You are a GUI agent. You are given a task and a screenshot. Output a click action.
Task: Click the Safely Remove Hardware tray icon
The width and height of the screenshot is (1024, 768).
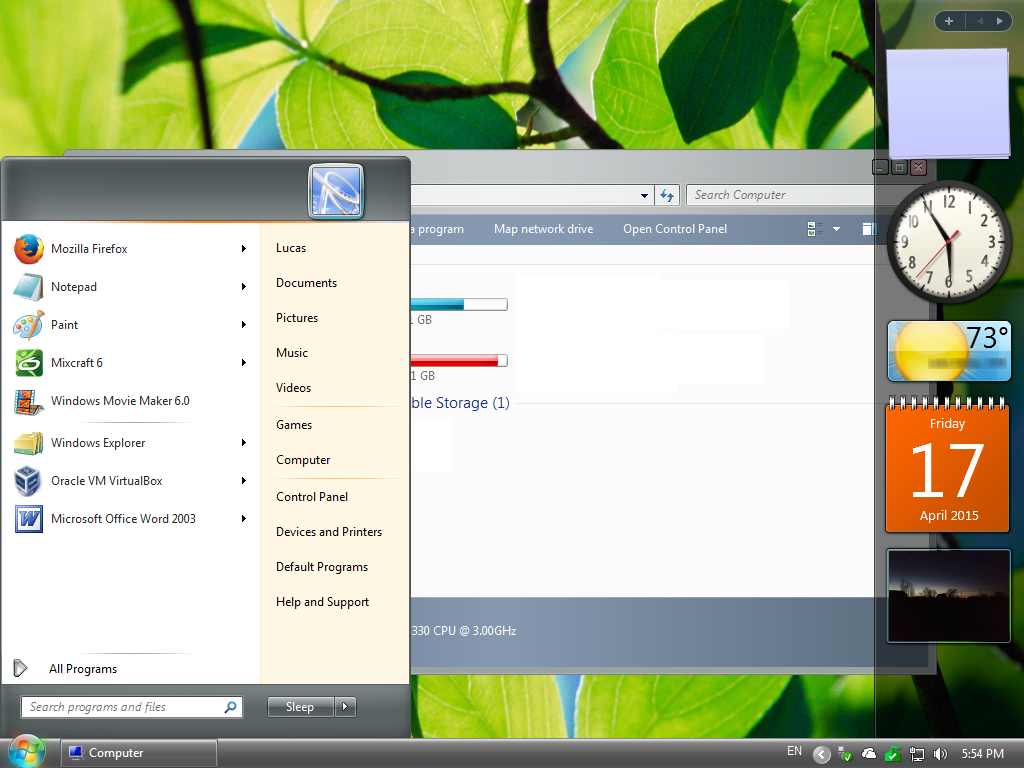pyautogui.click(x=843, y=753)
